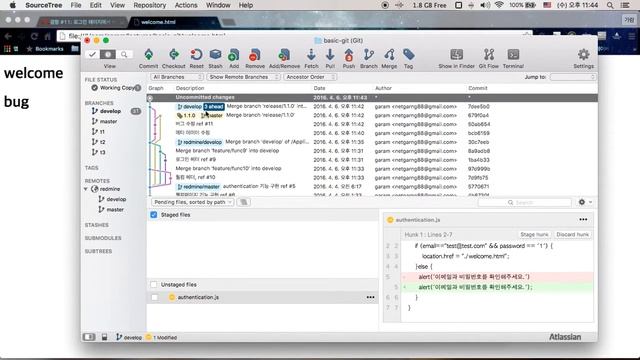Click the Discard hunk button

572,235
